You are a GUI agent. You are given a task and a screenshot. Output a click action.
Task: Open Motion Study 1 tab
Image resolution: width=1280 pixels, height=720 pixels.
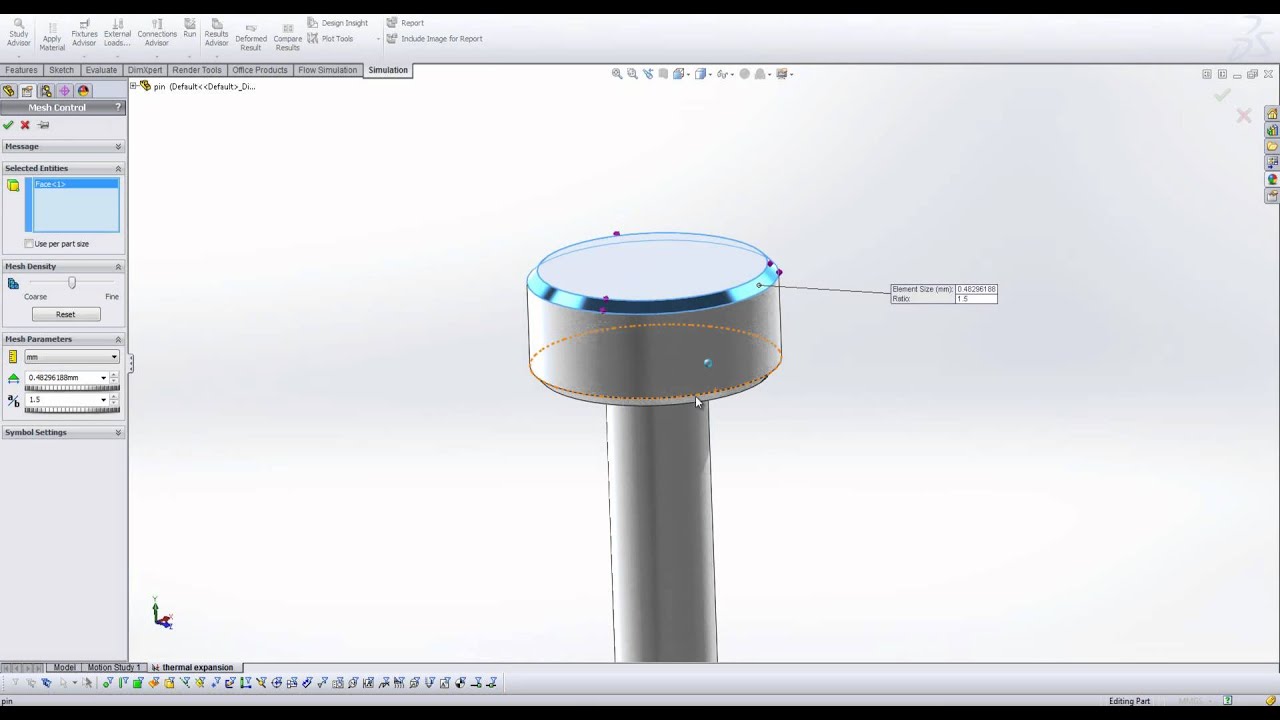pyautogui.click(x=114, y=668)
